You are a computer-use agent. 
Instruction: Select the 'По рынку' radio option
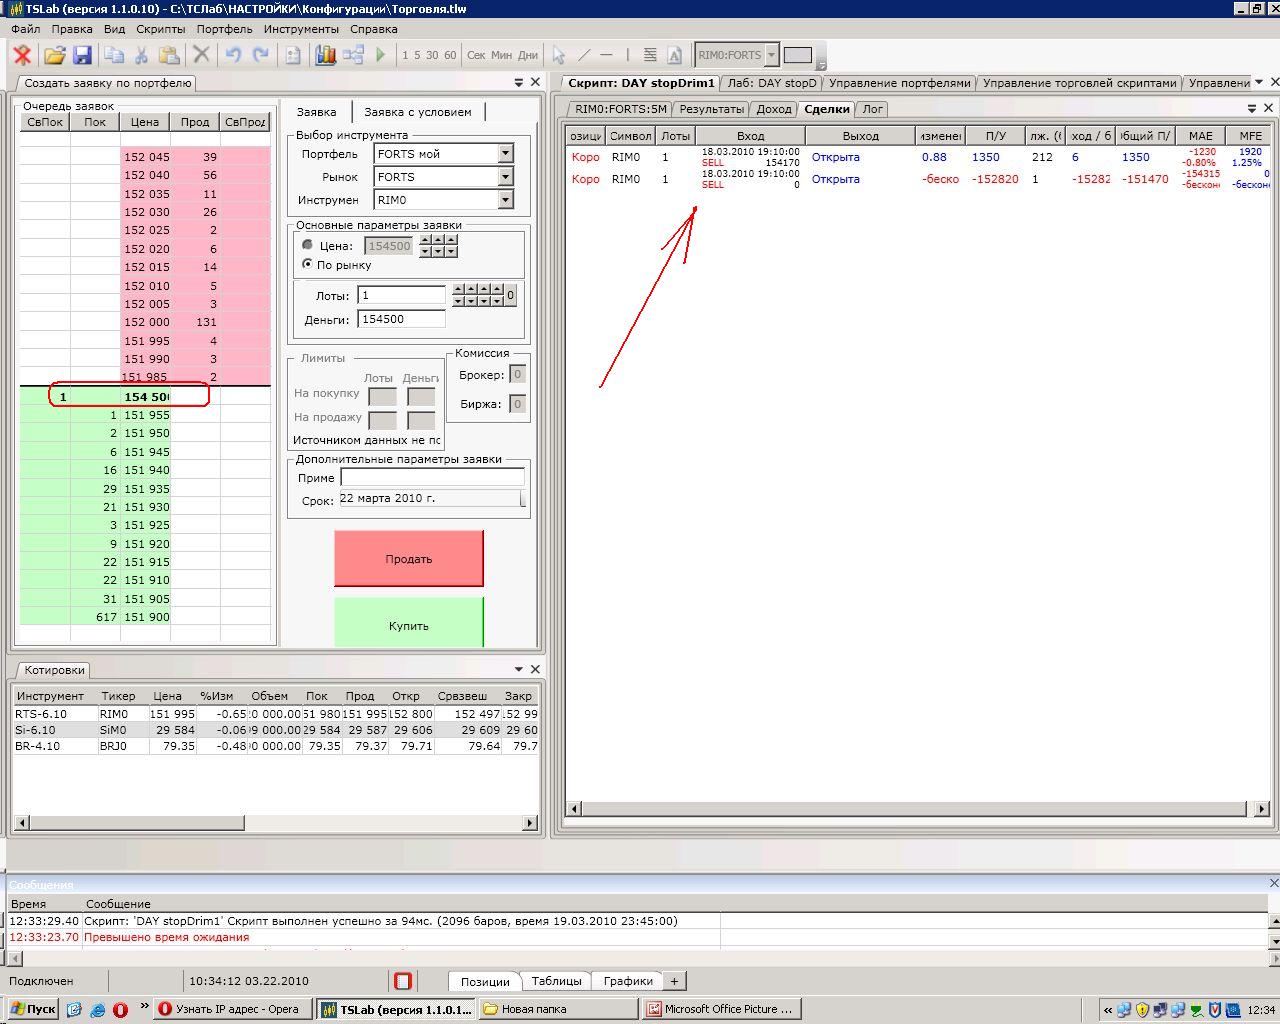pyautogui.click(x=307, y=264)
